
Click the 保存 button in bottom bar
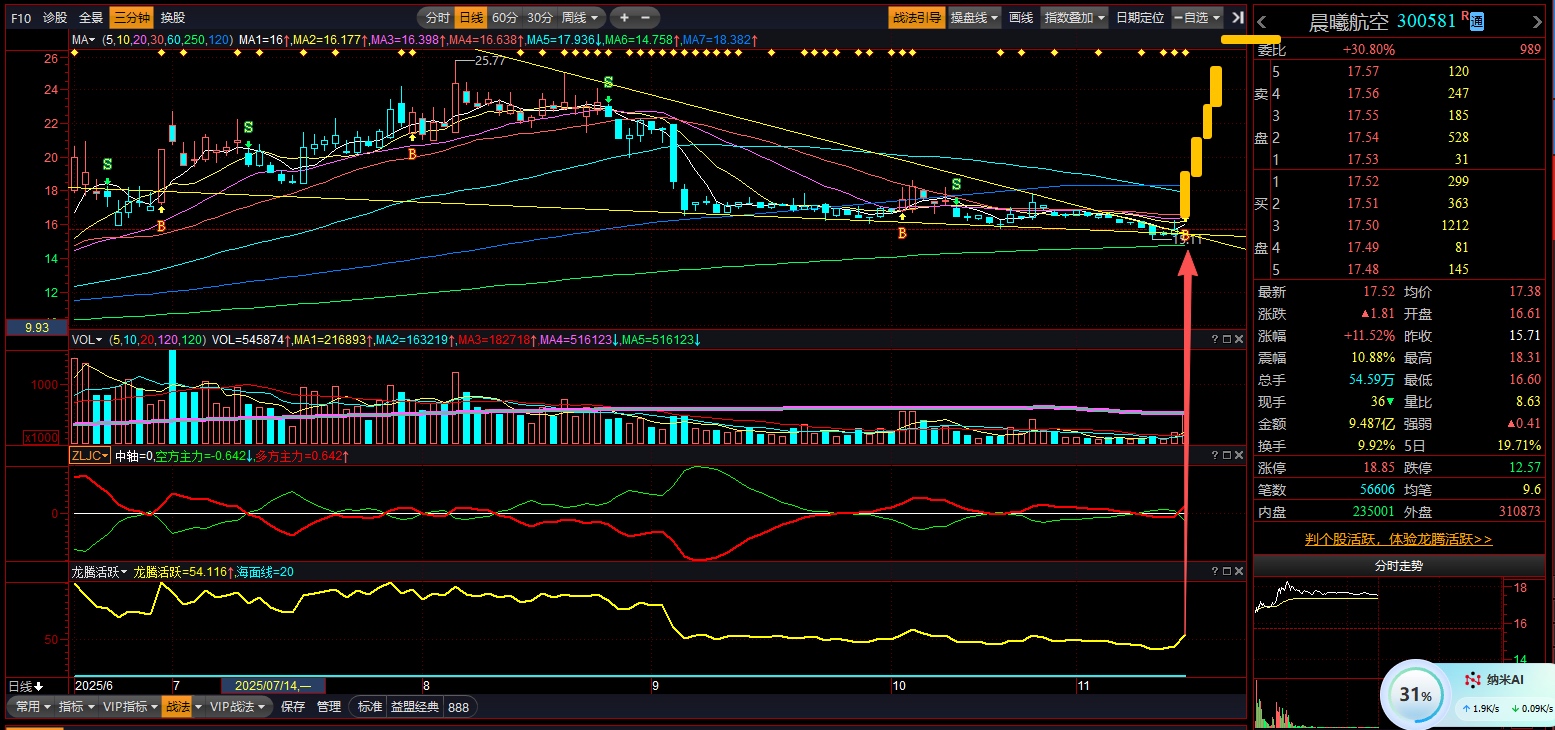[293, 706]
